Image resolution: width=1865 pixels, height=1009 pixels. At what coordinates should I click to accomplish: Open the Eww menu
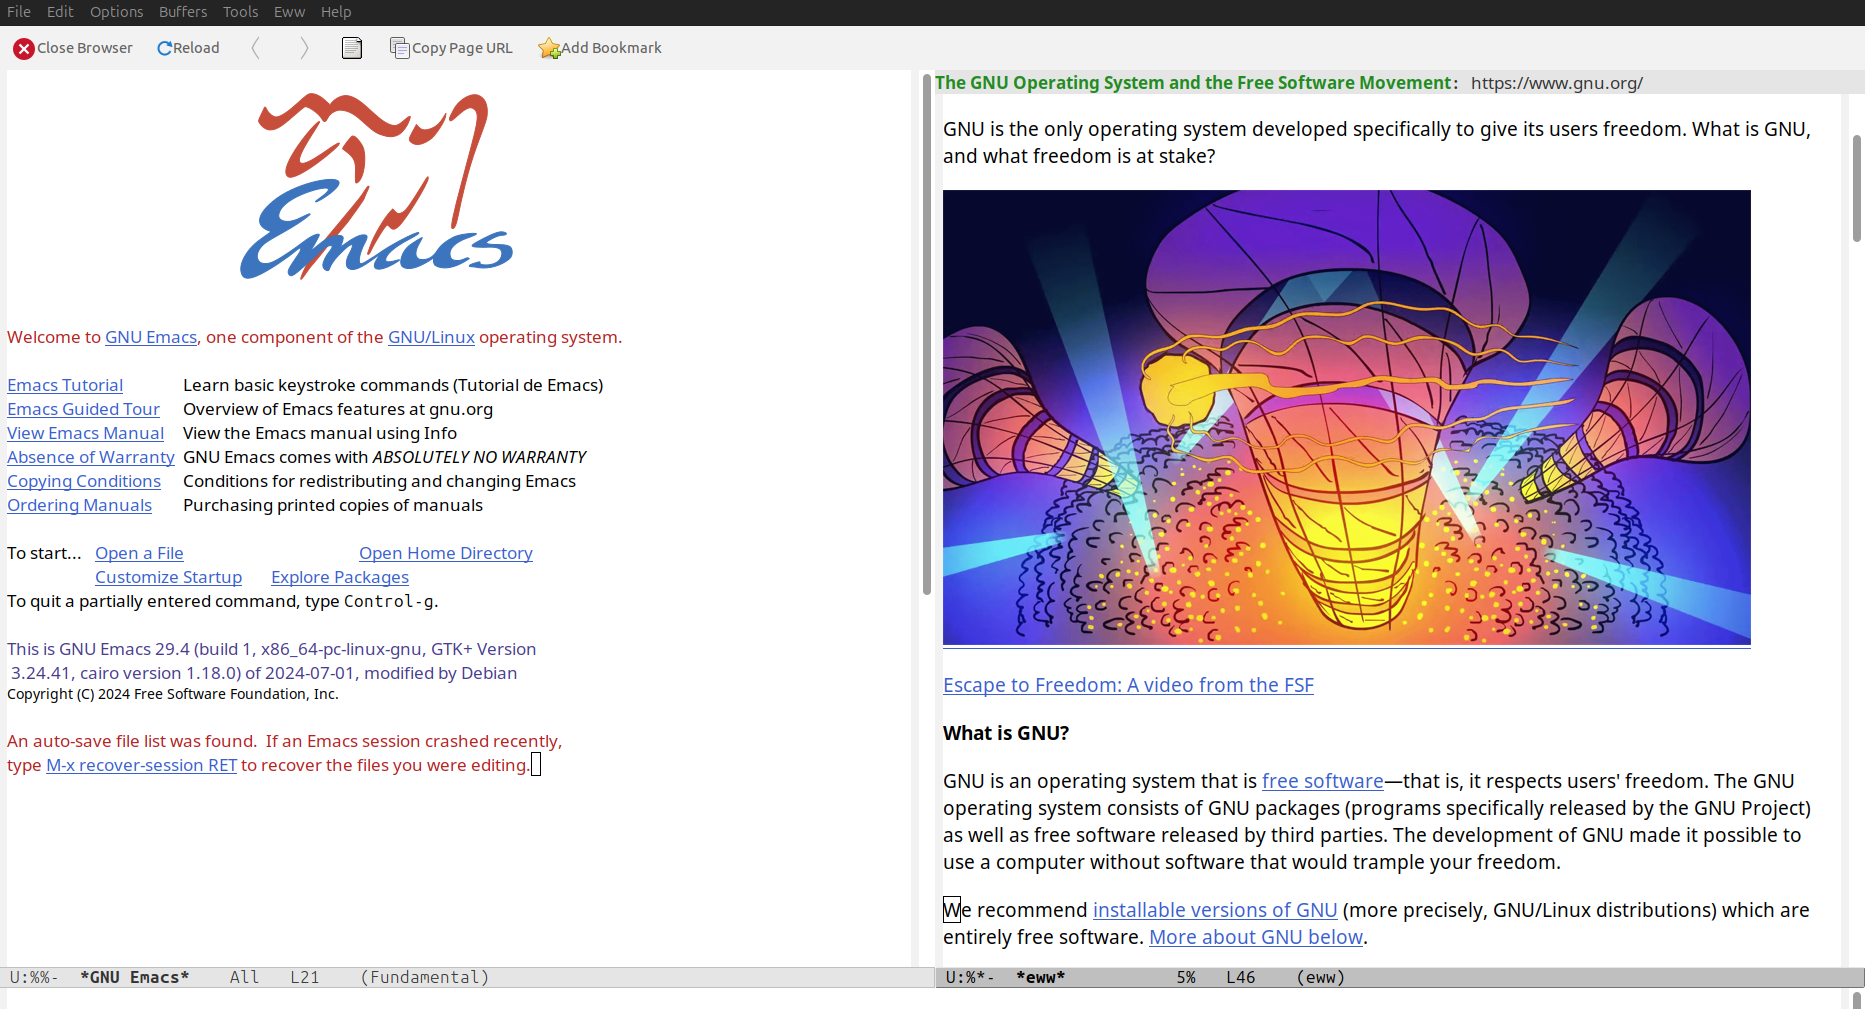pos(289,12)
